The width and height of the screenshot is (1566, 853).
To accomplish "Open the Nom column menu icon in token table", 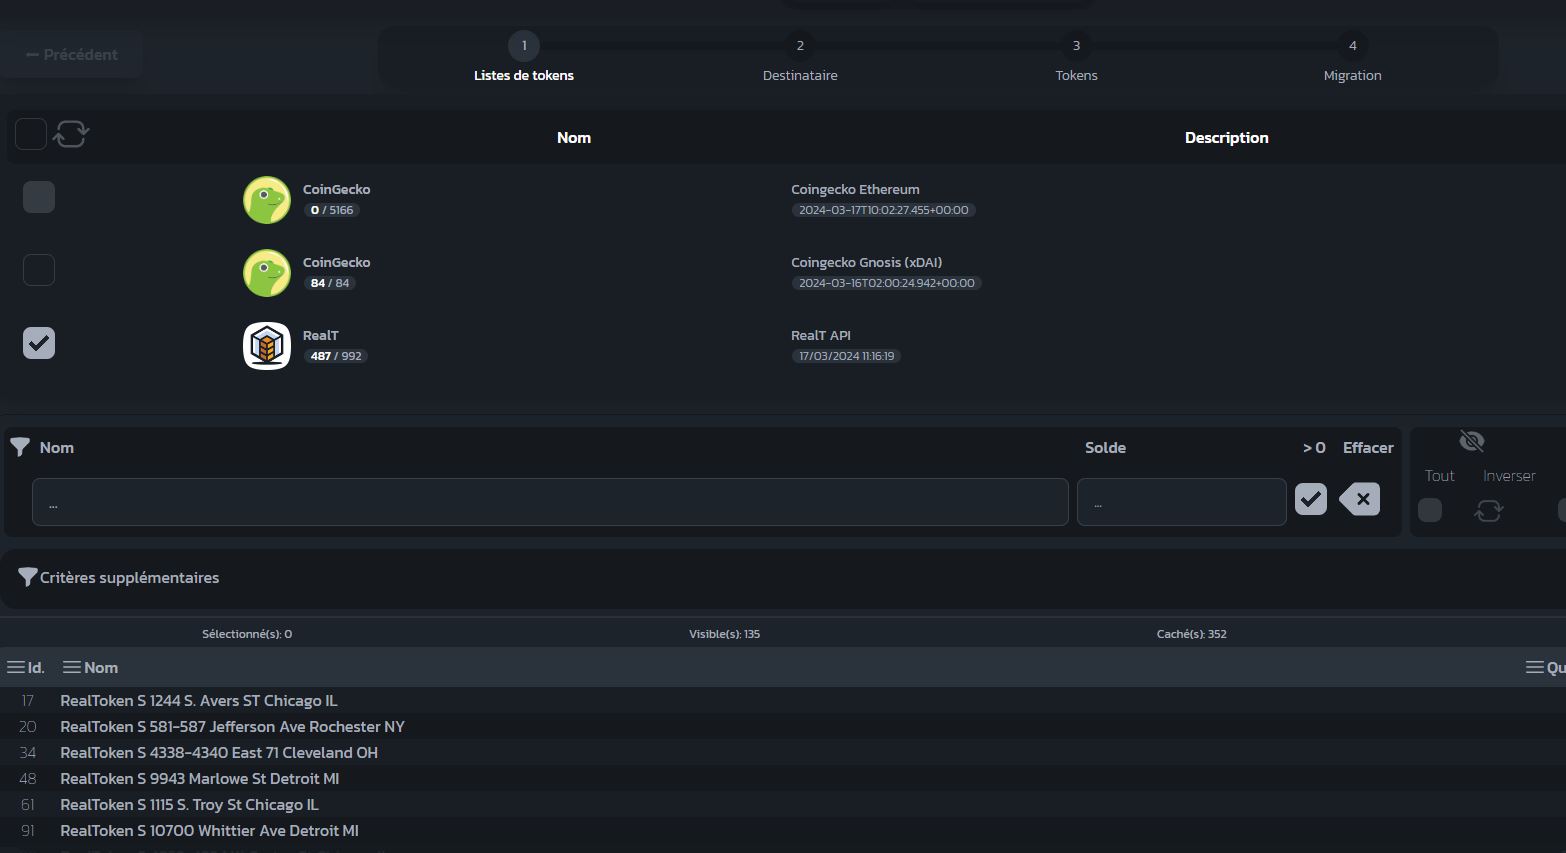I will pos(72,667).
